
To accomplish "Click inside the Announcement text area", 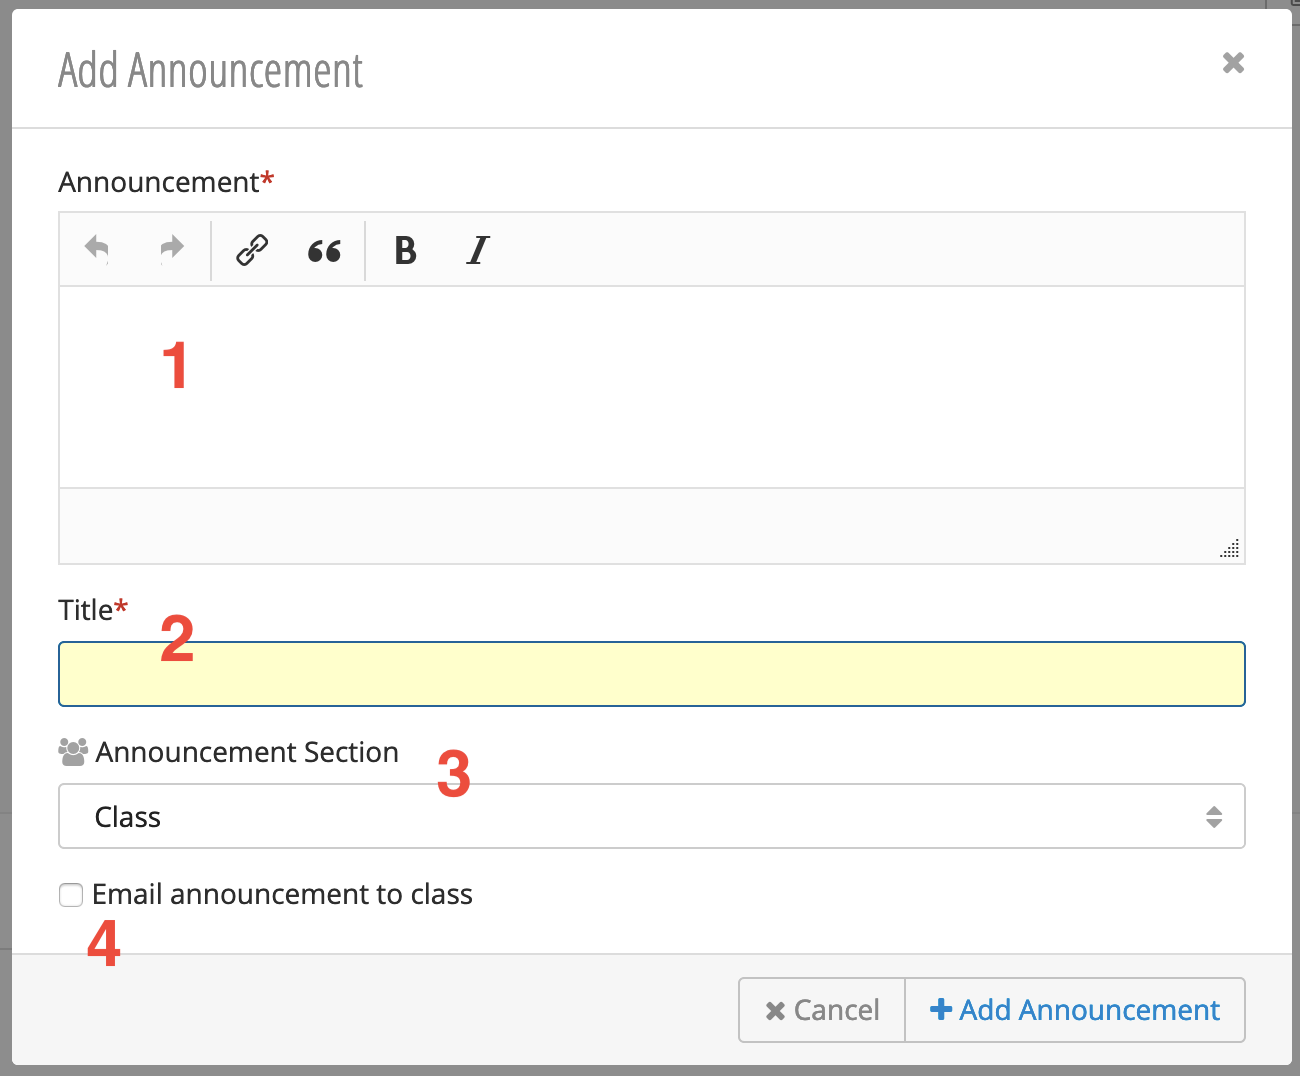I will pyautogui.click(x=652, y=387).
